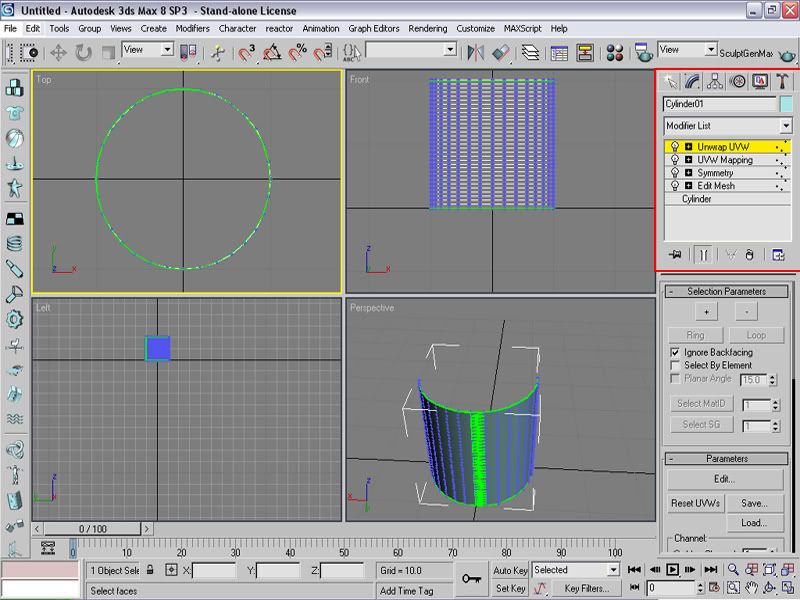Select the Rotate tool in toolbar

(x=83, y=52)
